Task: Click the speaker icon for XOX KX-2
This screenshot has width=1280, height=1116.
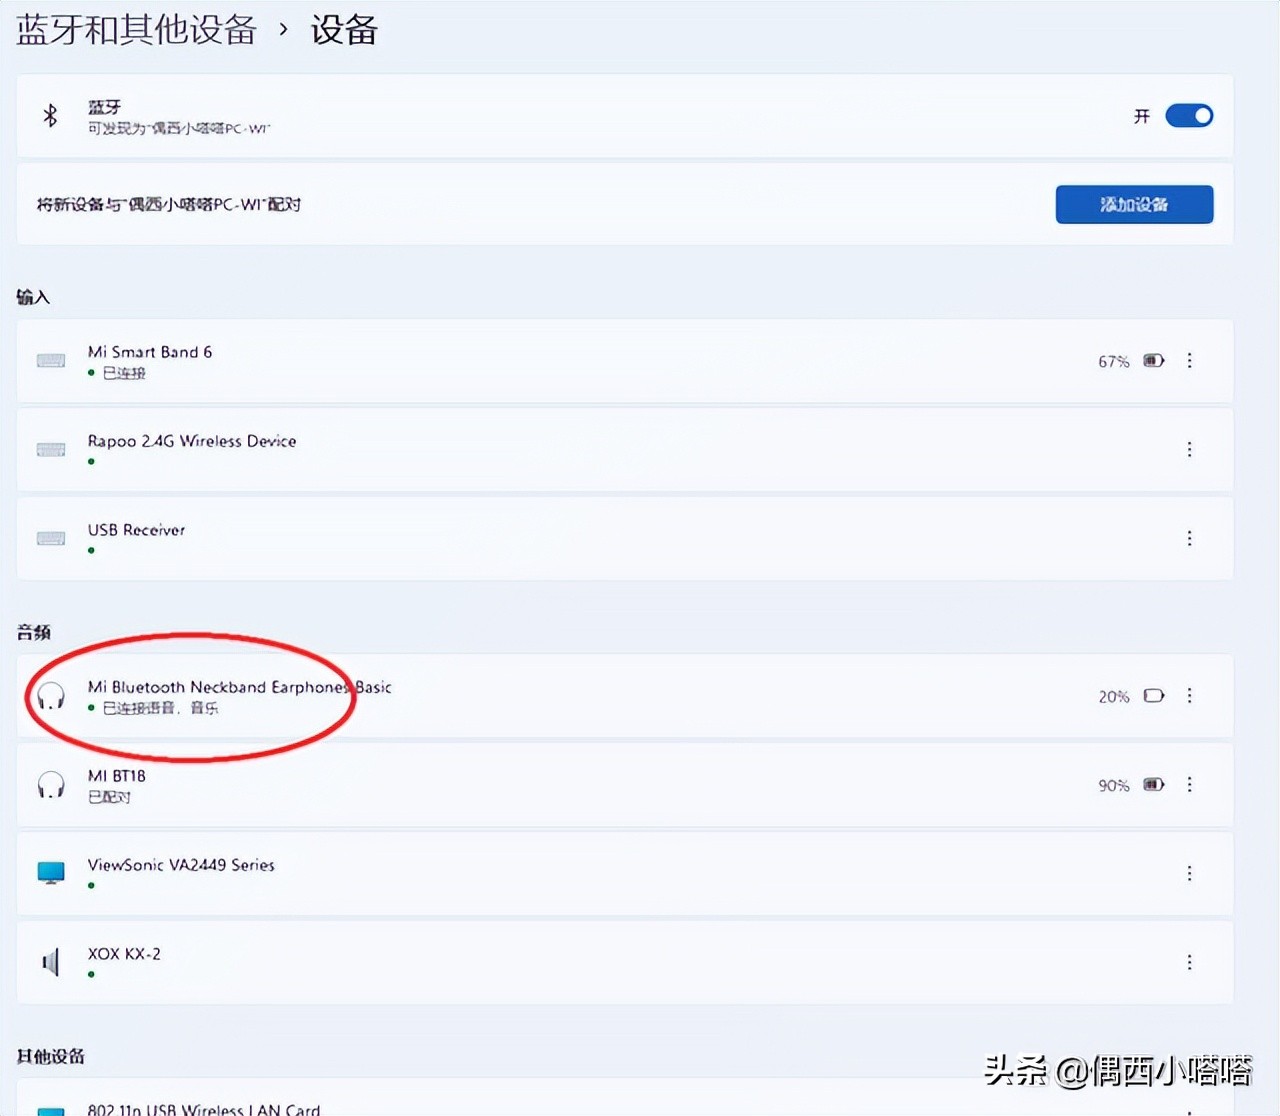Action: coord(50,960)
